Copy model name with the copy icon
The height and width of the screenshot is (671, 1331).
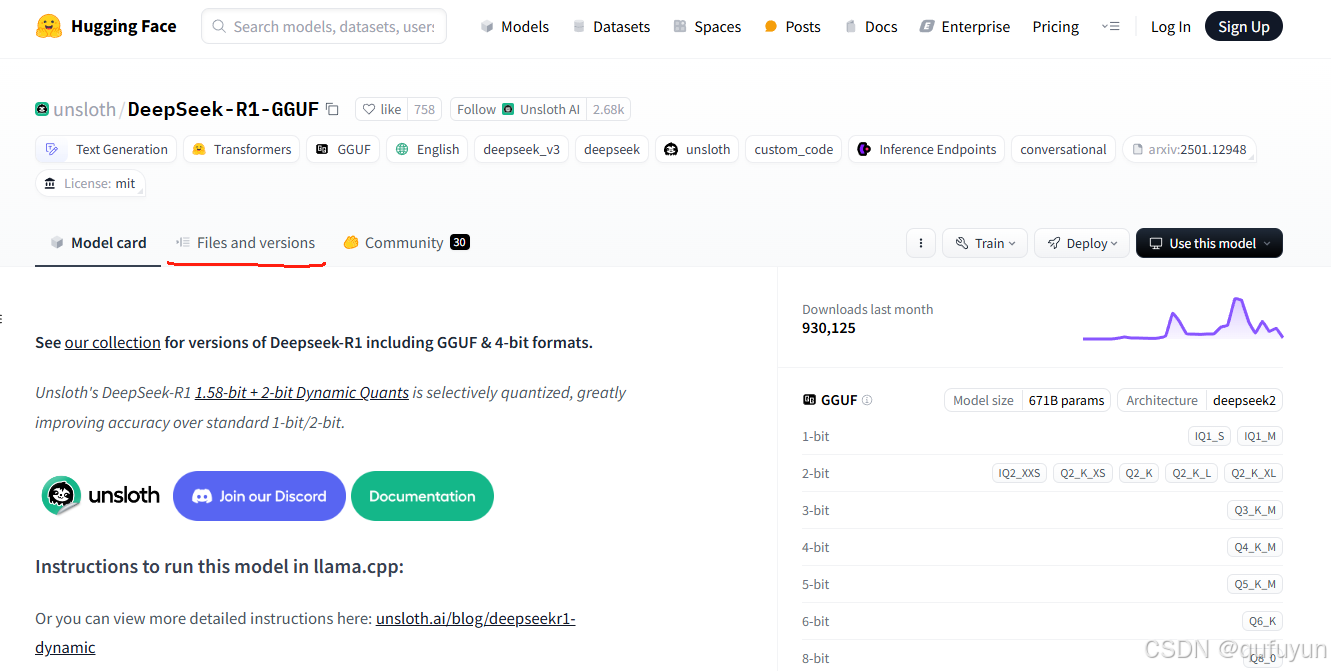click(x=333, y=109)
